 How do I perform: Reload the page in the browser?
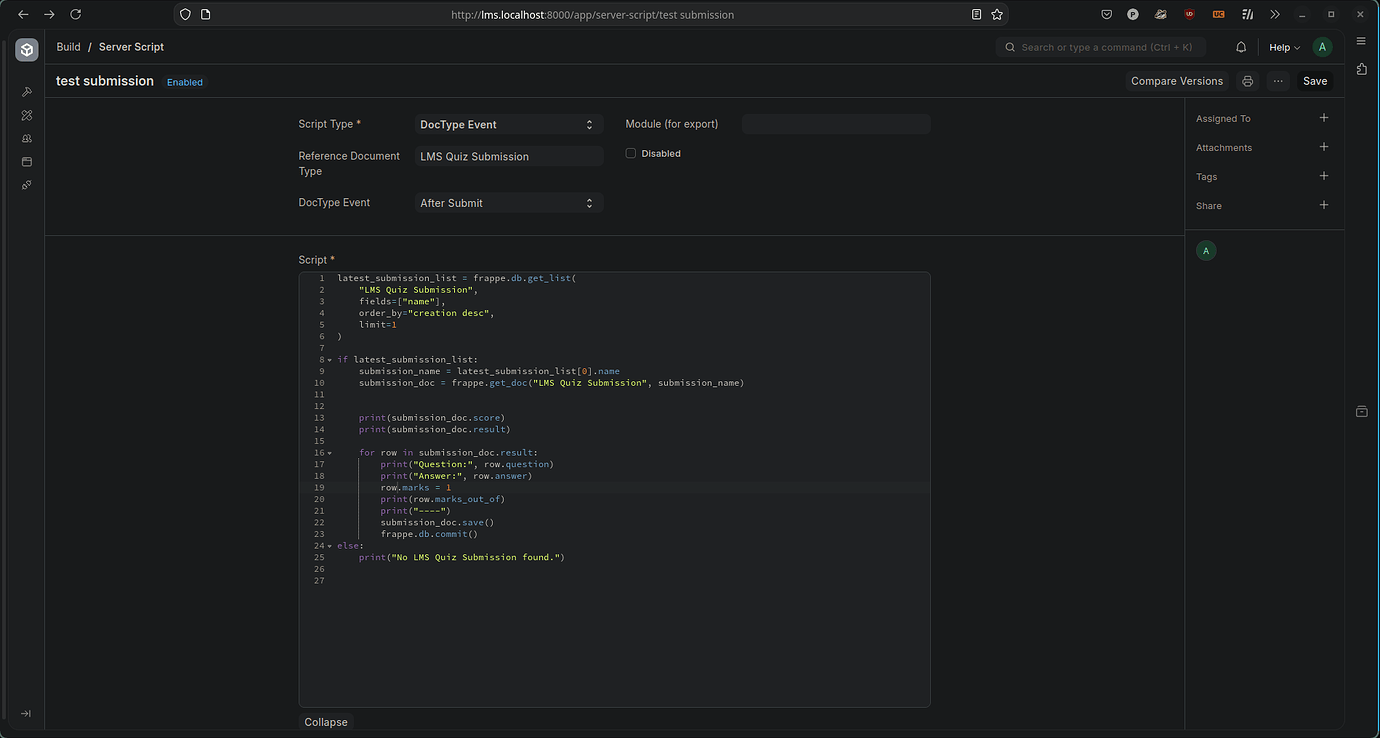click(x=75, y=15)
